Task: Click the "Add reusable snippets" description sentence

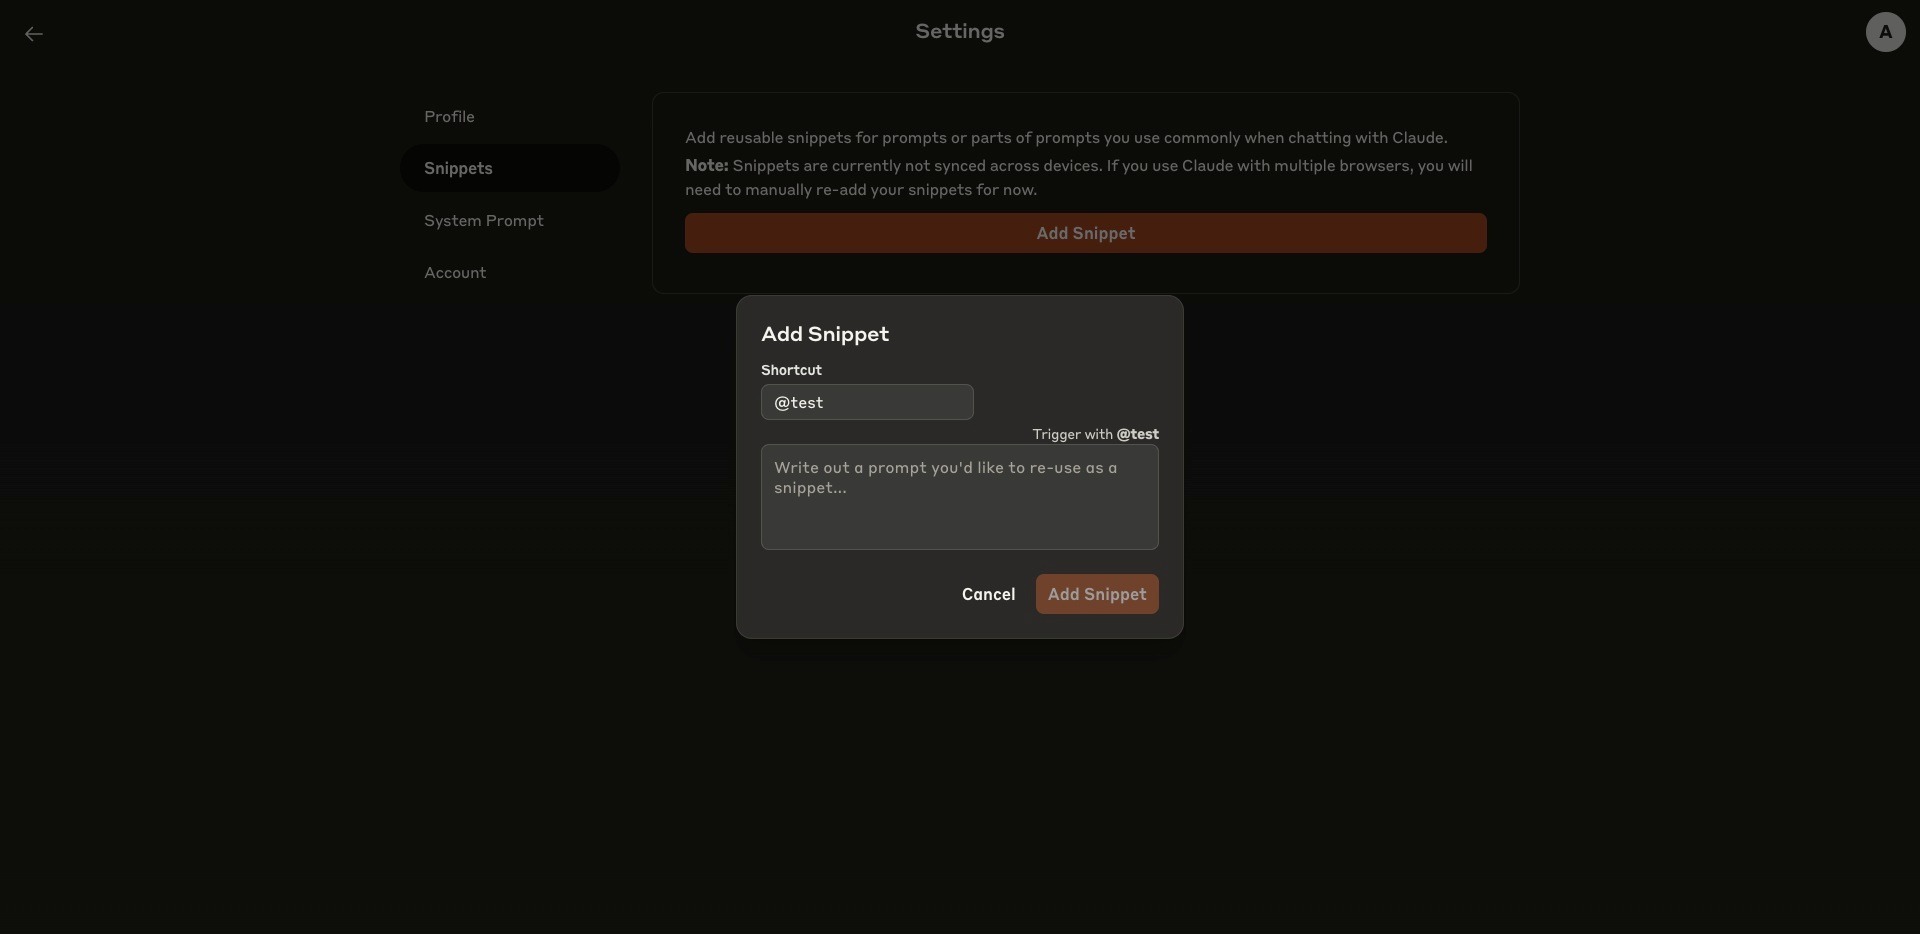Action: pos(1066,138)
